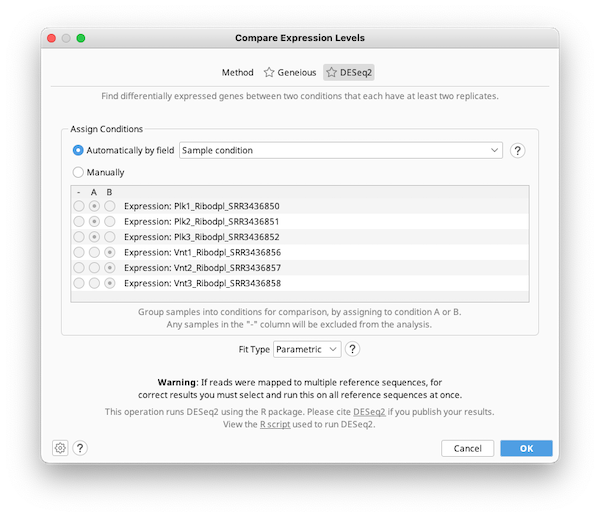Switch to the Geneious method tab
This screenshot has width=600, height=517.
tap(290, 72)
